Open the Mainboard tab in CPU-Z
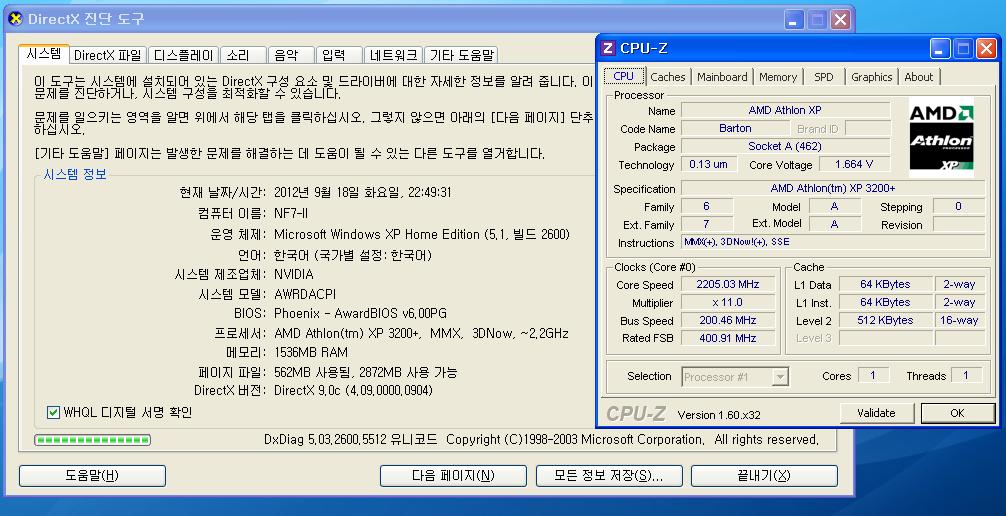 [x=722, y=77]
